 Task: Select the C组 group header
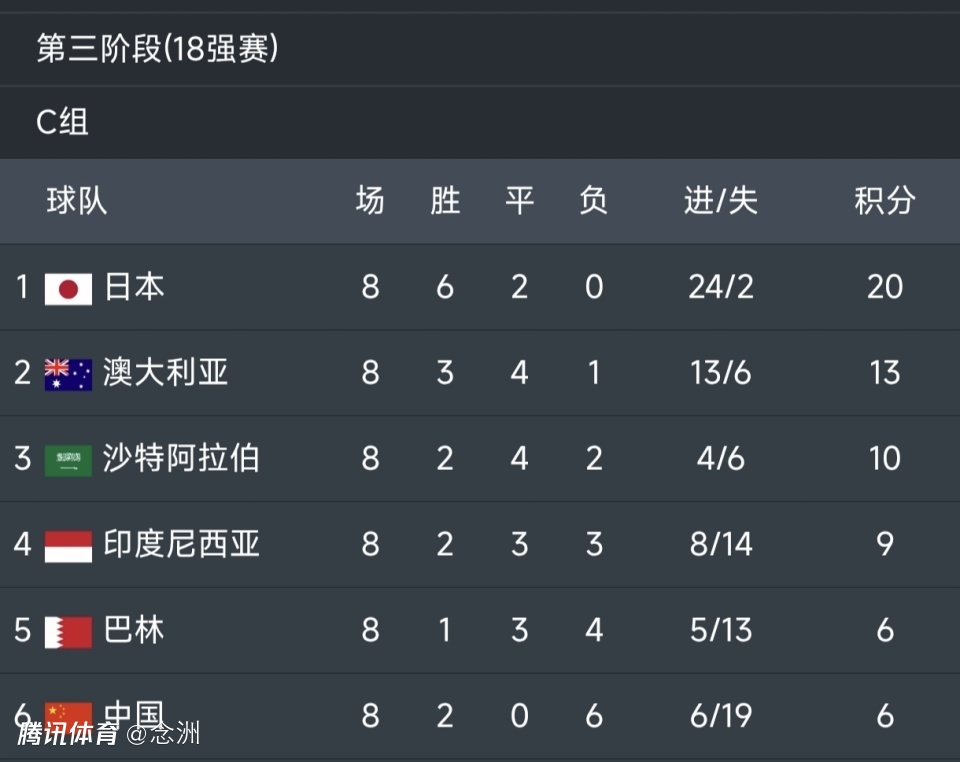[62, 122]
